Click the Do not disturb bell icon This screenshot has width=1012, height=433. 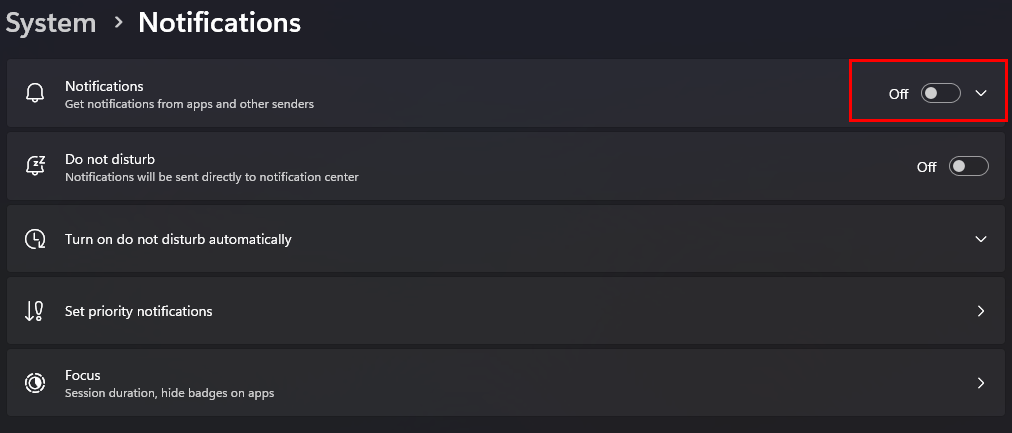tap(35, 166)
